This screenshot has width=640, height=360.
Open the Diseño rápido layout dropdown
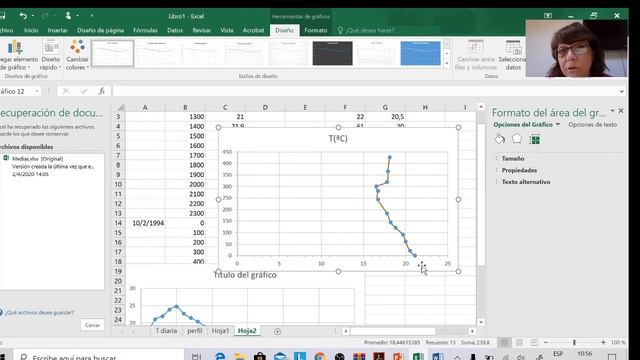51,55
